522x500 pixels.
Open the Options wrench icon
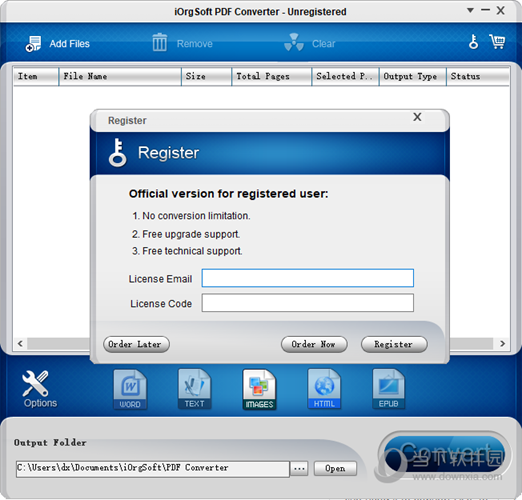coord(36,383)
